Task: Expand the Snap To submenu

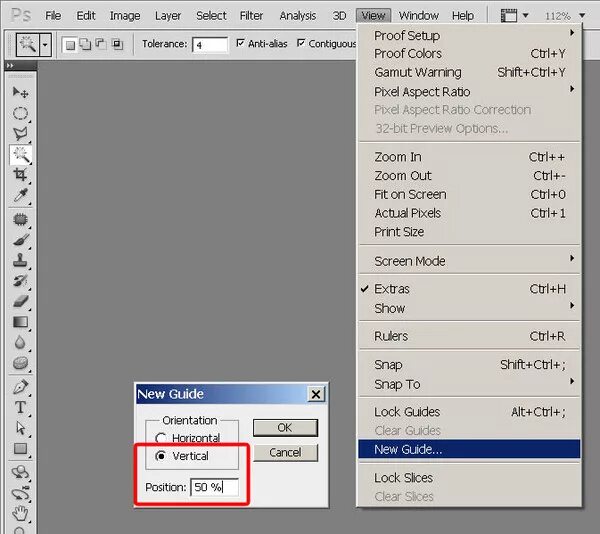Action: point(469,384)
